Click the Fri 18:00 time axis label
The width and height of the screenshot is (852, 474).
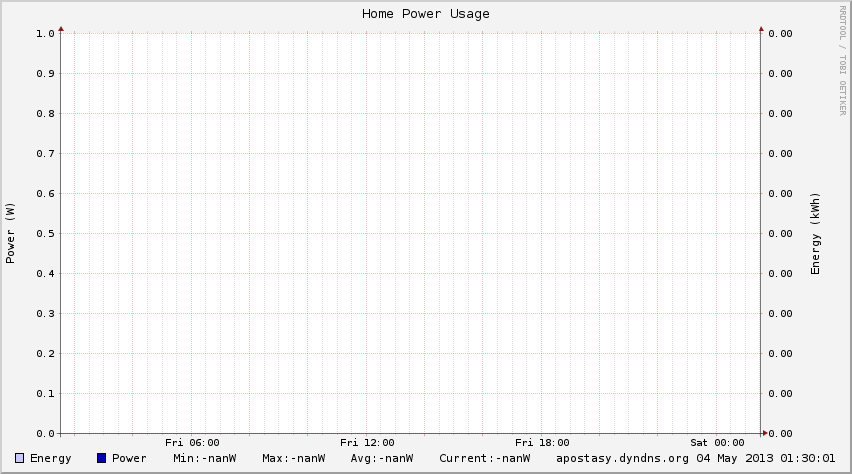[x=542, y=442]
